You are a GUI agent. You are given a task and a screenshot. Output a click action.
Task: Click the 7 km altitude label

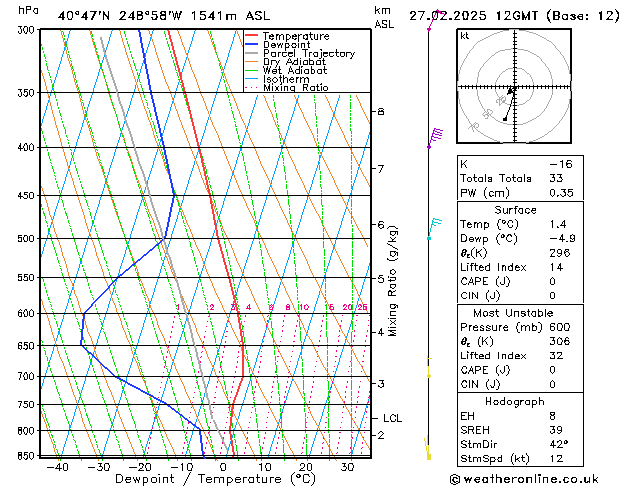[381, 168]
